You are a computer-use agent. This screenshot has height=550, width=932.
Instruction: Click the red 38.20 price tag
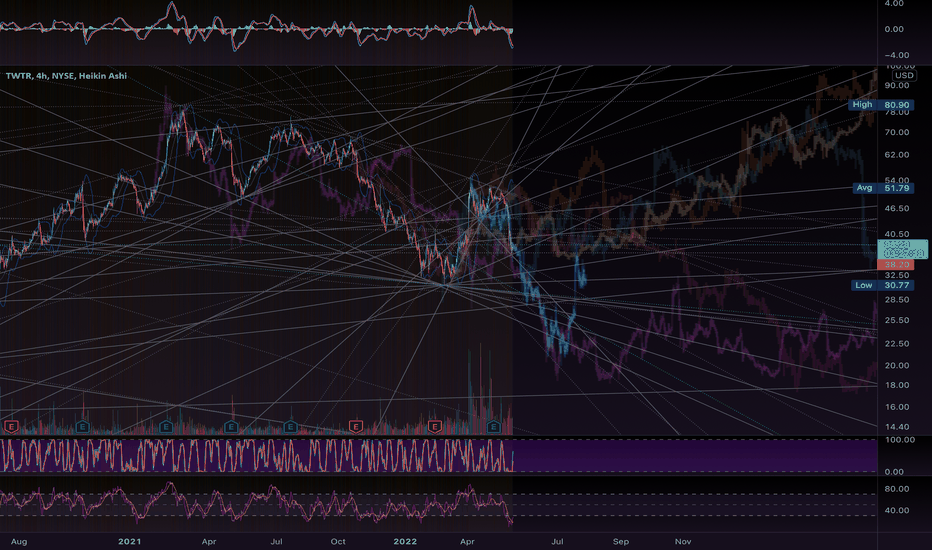(x=897, y=264)
